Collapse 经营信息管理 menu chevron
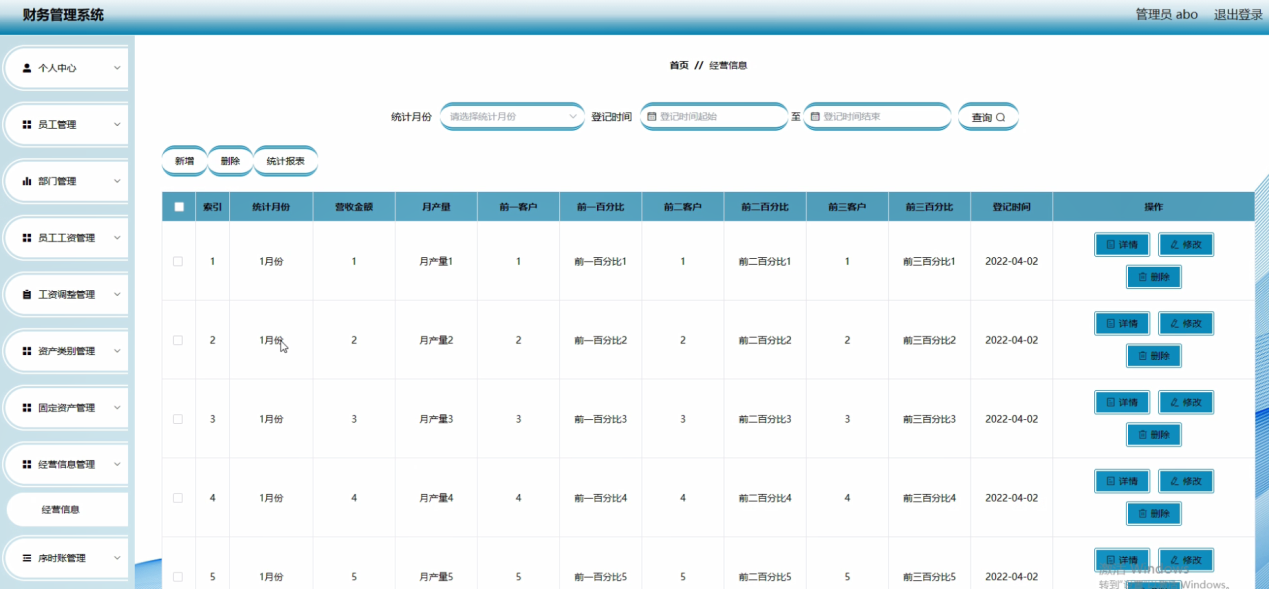Screen dimensions: 1269x589 click(x=117, y=464)
